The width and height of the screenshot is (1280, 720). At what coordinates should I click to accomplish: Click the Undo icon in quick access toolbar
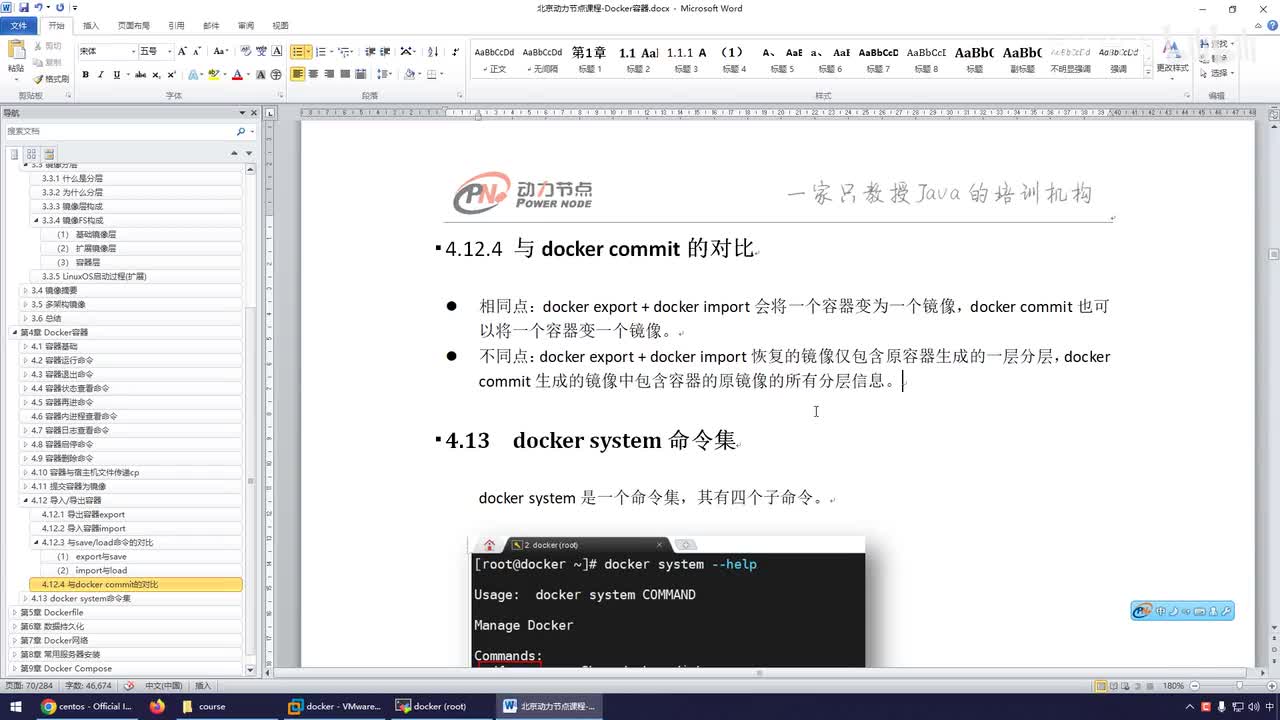pos(38,7)
